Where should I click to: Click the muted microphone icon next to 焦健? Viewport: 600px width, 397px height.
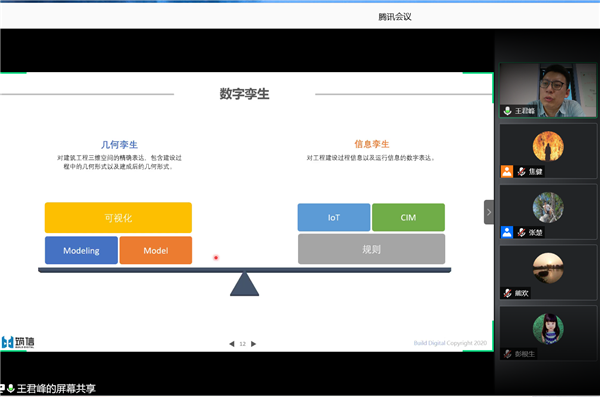[x=521, y=171]
